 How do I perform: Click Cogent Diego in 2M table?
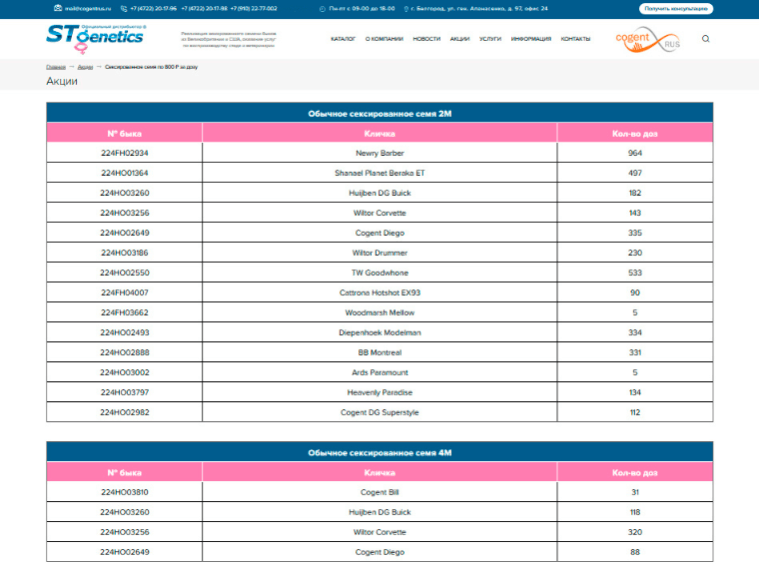(x=380, y=233)
